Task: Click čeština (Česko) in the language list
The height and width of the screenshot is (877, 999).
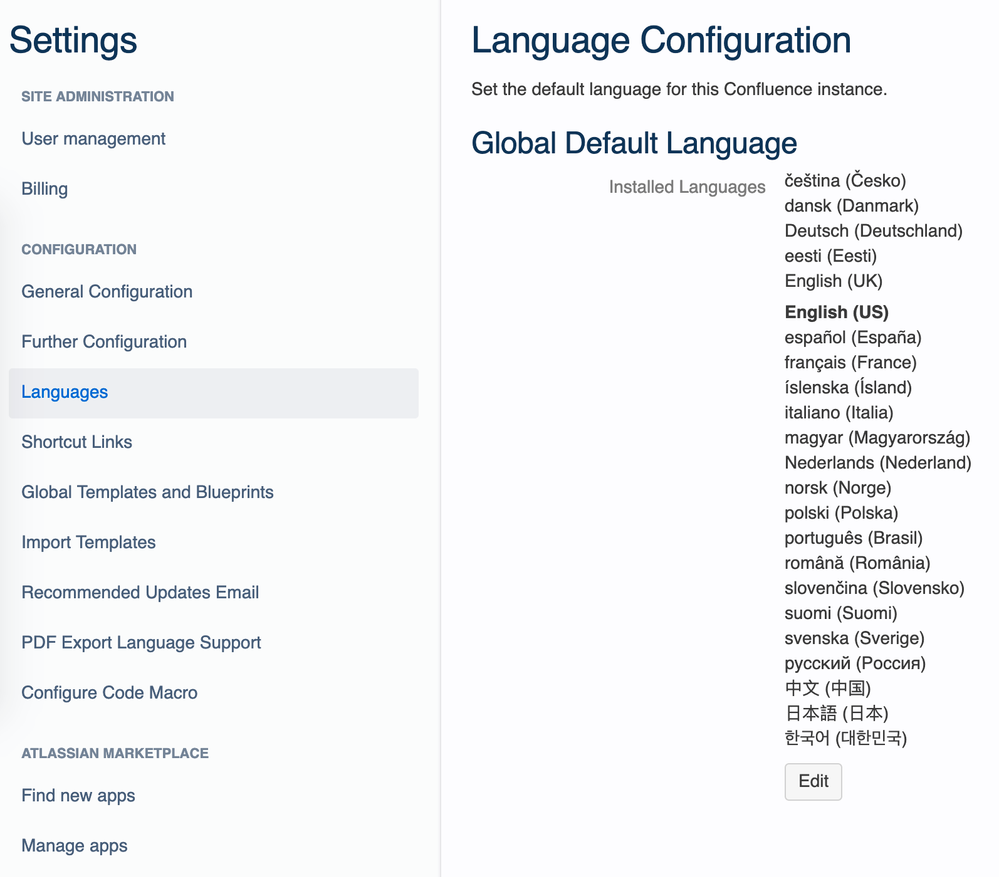Action: click(x=845, y=181)
